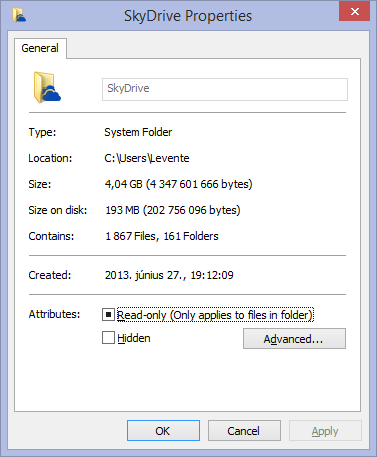Enable the Hidden attribute checkbox
This screenshot has height=457, width=377.
(108, 338)
